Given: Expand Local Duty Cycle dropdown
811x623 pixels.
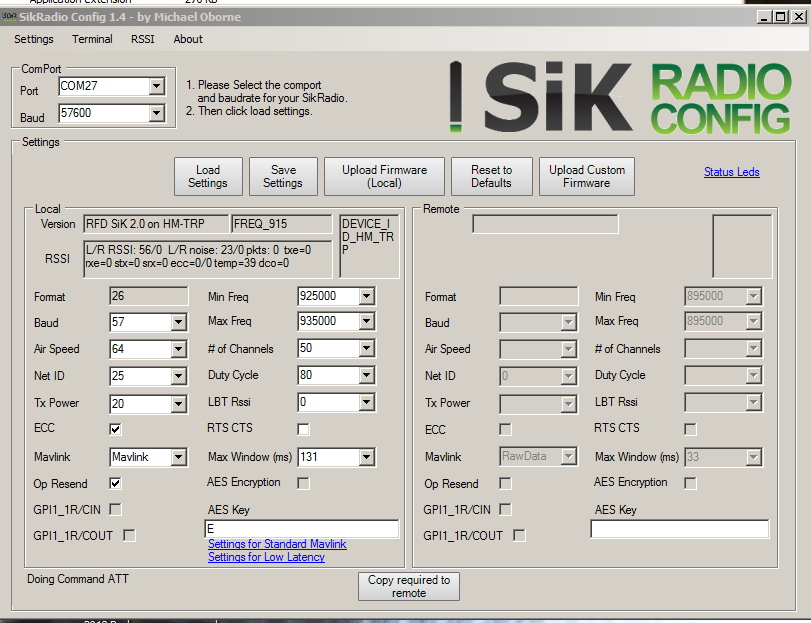Looking at the screenshot, I should click(x=367, y=375).
